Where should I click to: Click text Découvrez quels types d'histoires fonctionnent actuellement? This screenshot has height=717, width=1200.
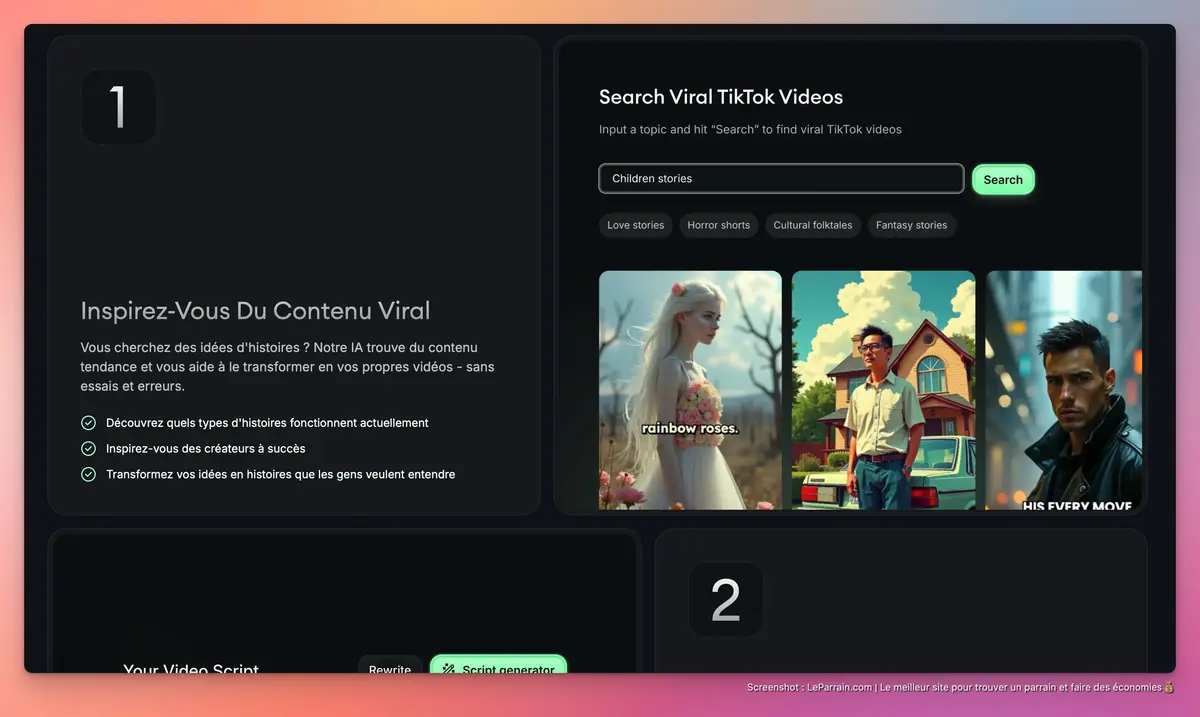(x=267, y=423)
